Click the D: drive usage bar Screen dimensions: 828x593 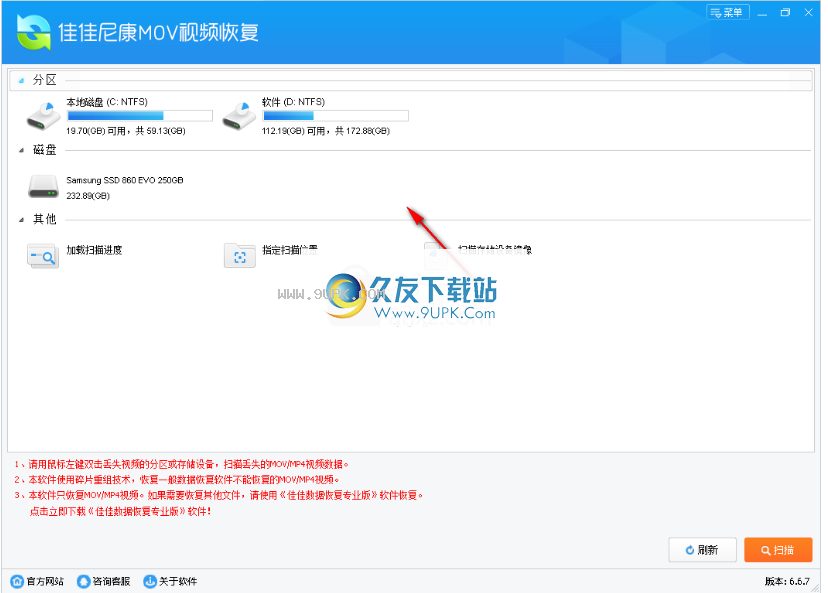coord(335,116)
